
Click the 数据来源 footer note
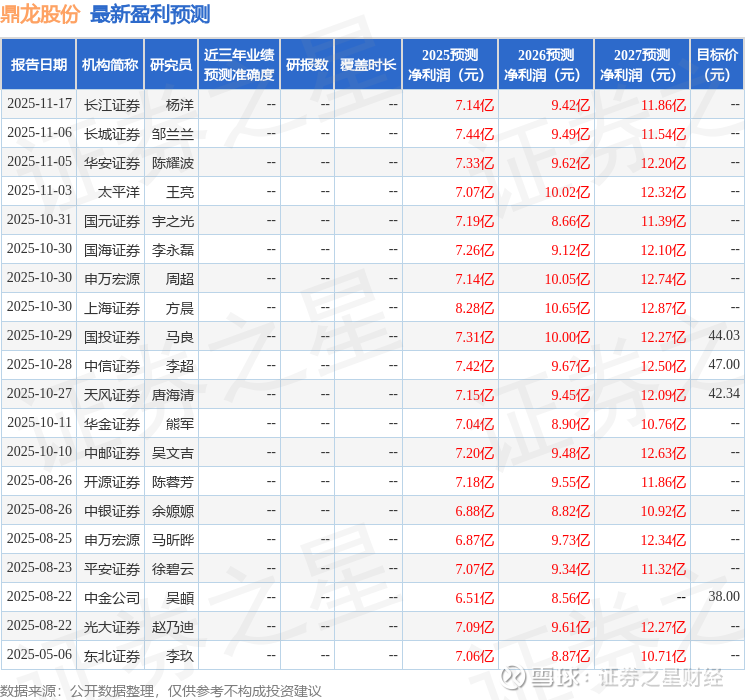point(161,690)
